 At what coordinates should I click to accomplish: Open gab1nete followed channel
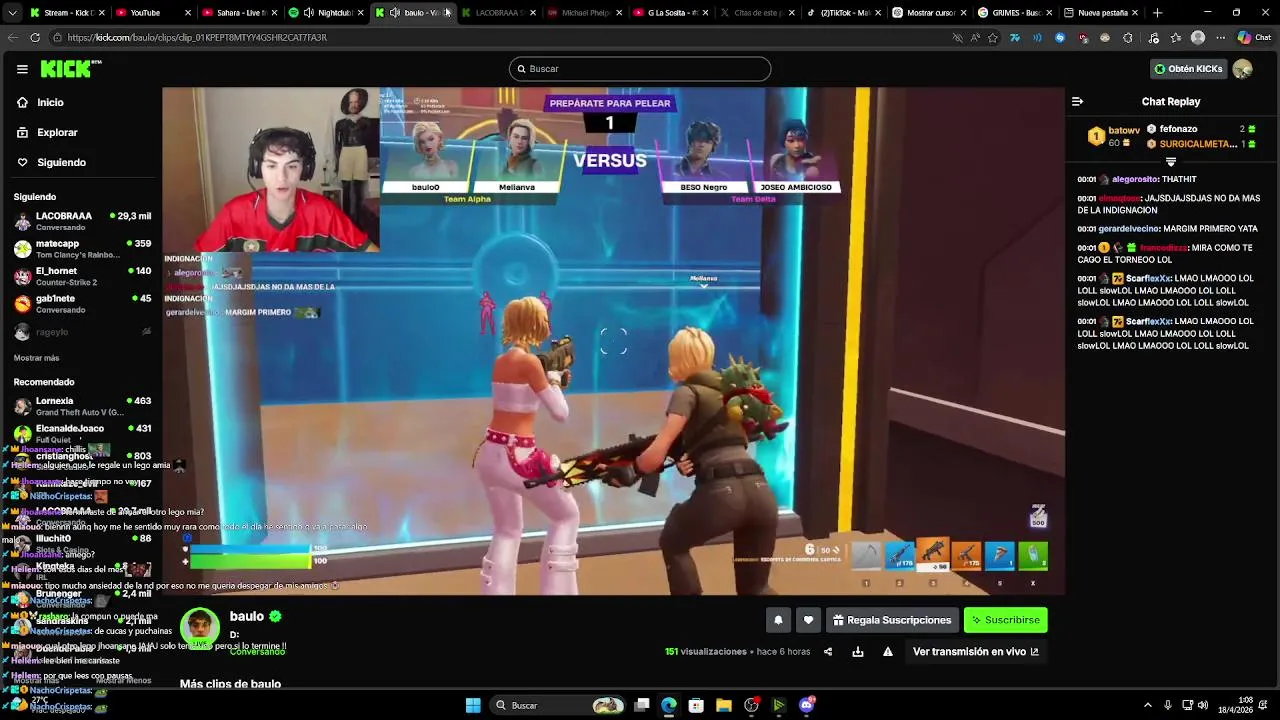pos(82,303)
